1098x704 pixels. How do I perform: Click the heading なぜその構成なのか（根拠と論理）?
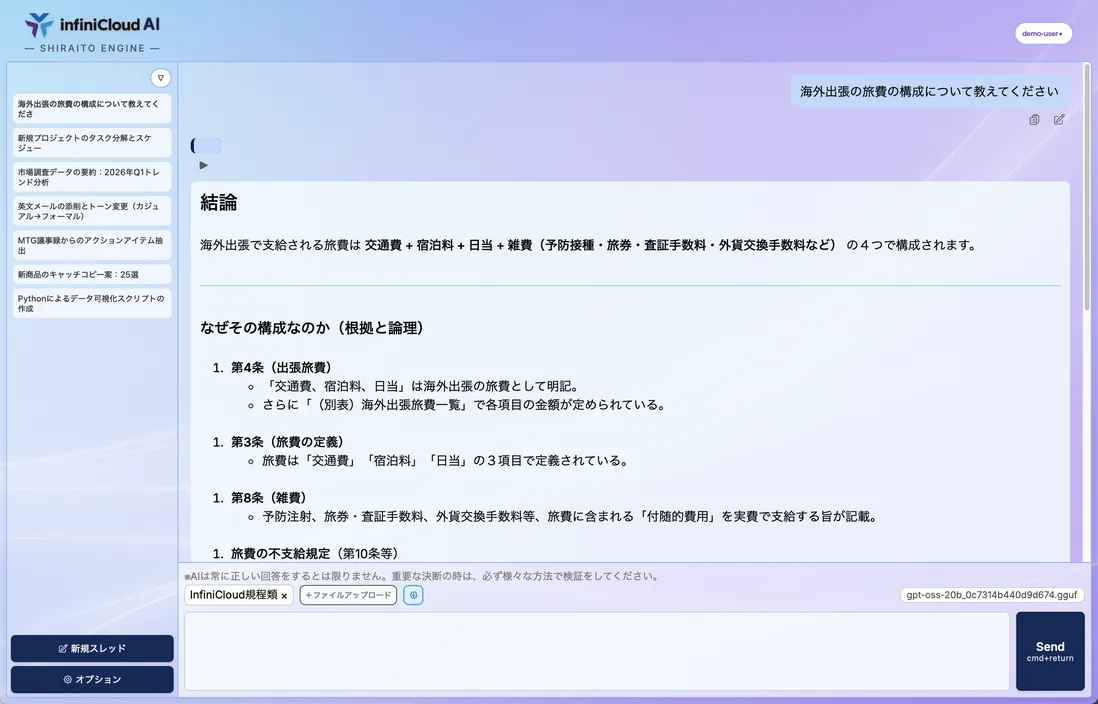point(312,328)
